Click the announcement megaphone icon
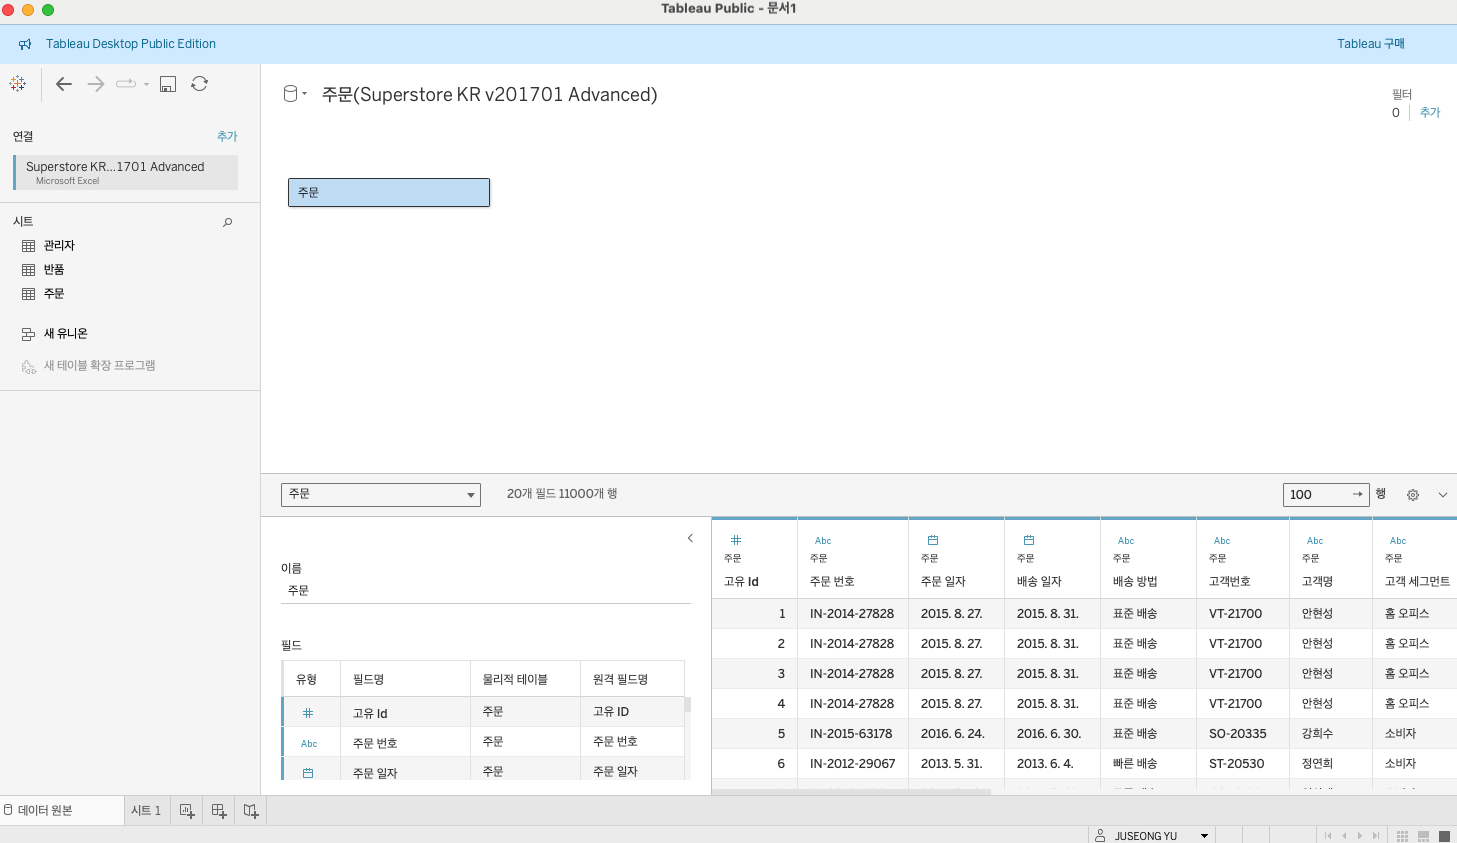 pos(26,44)
